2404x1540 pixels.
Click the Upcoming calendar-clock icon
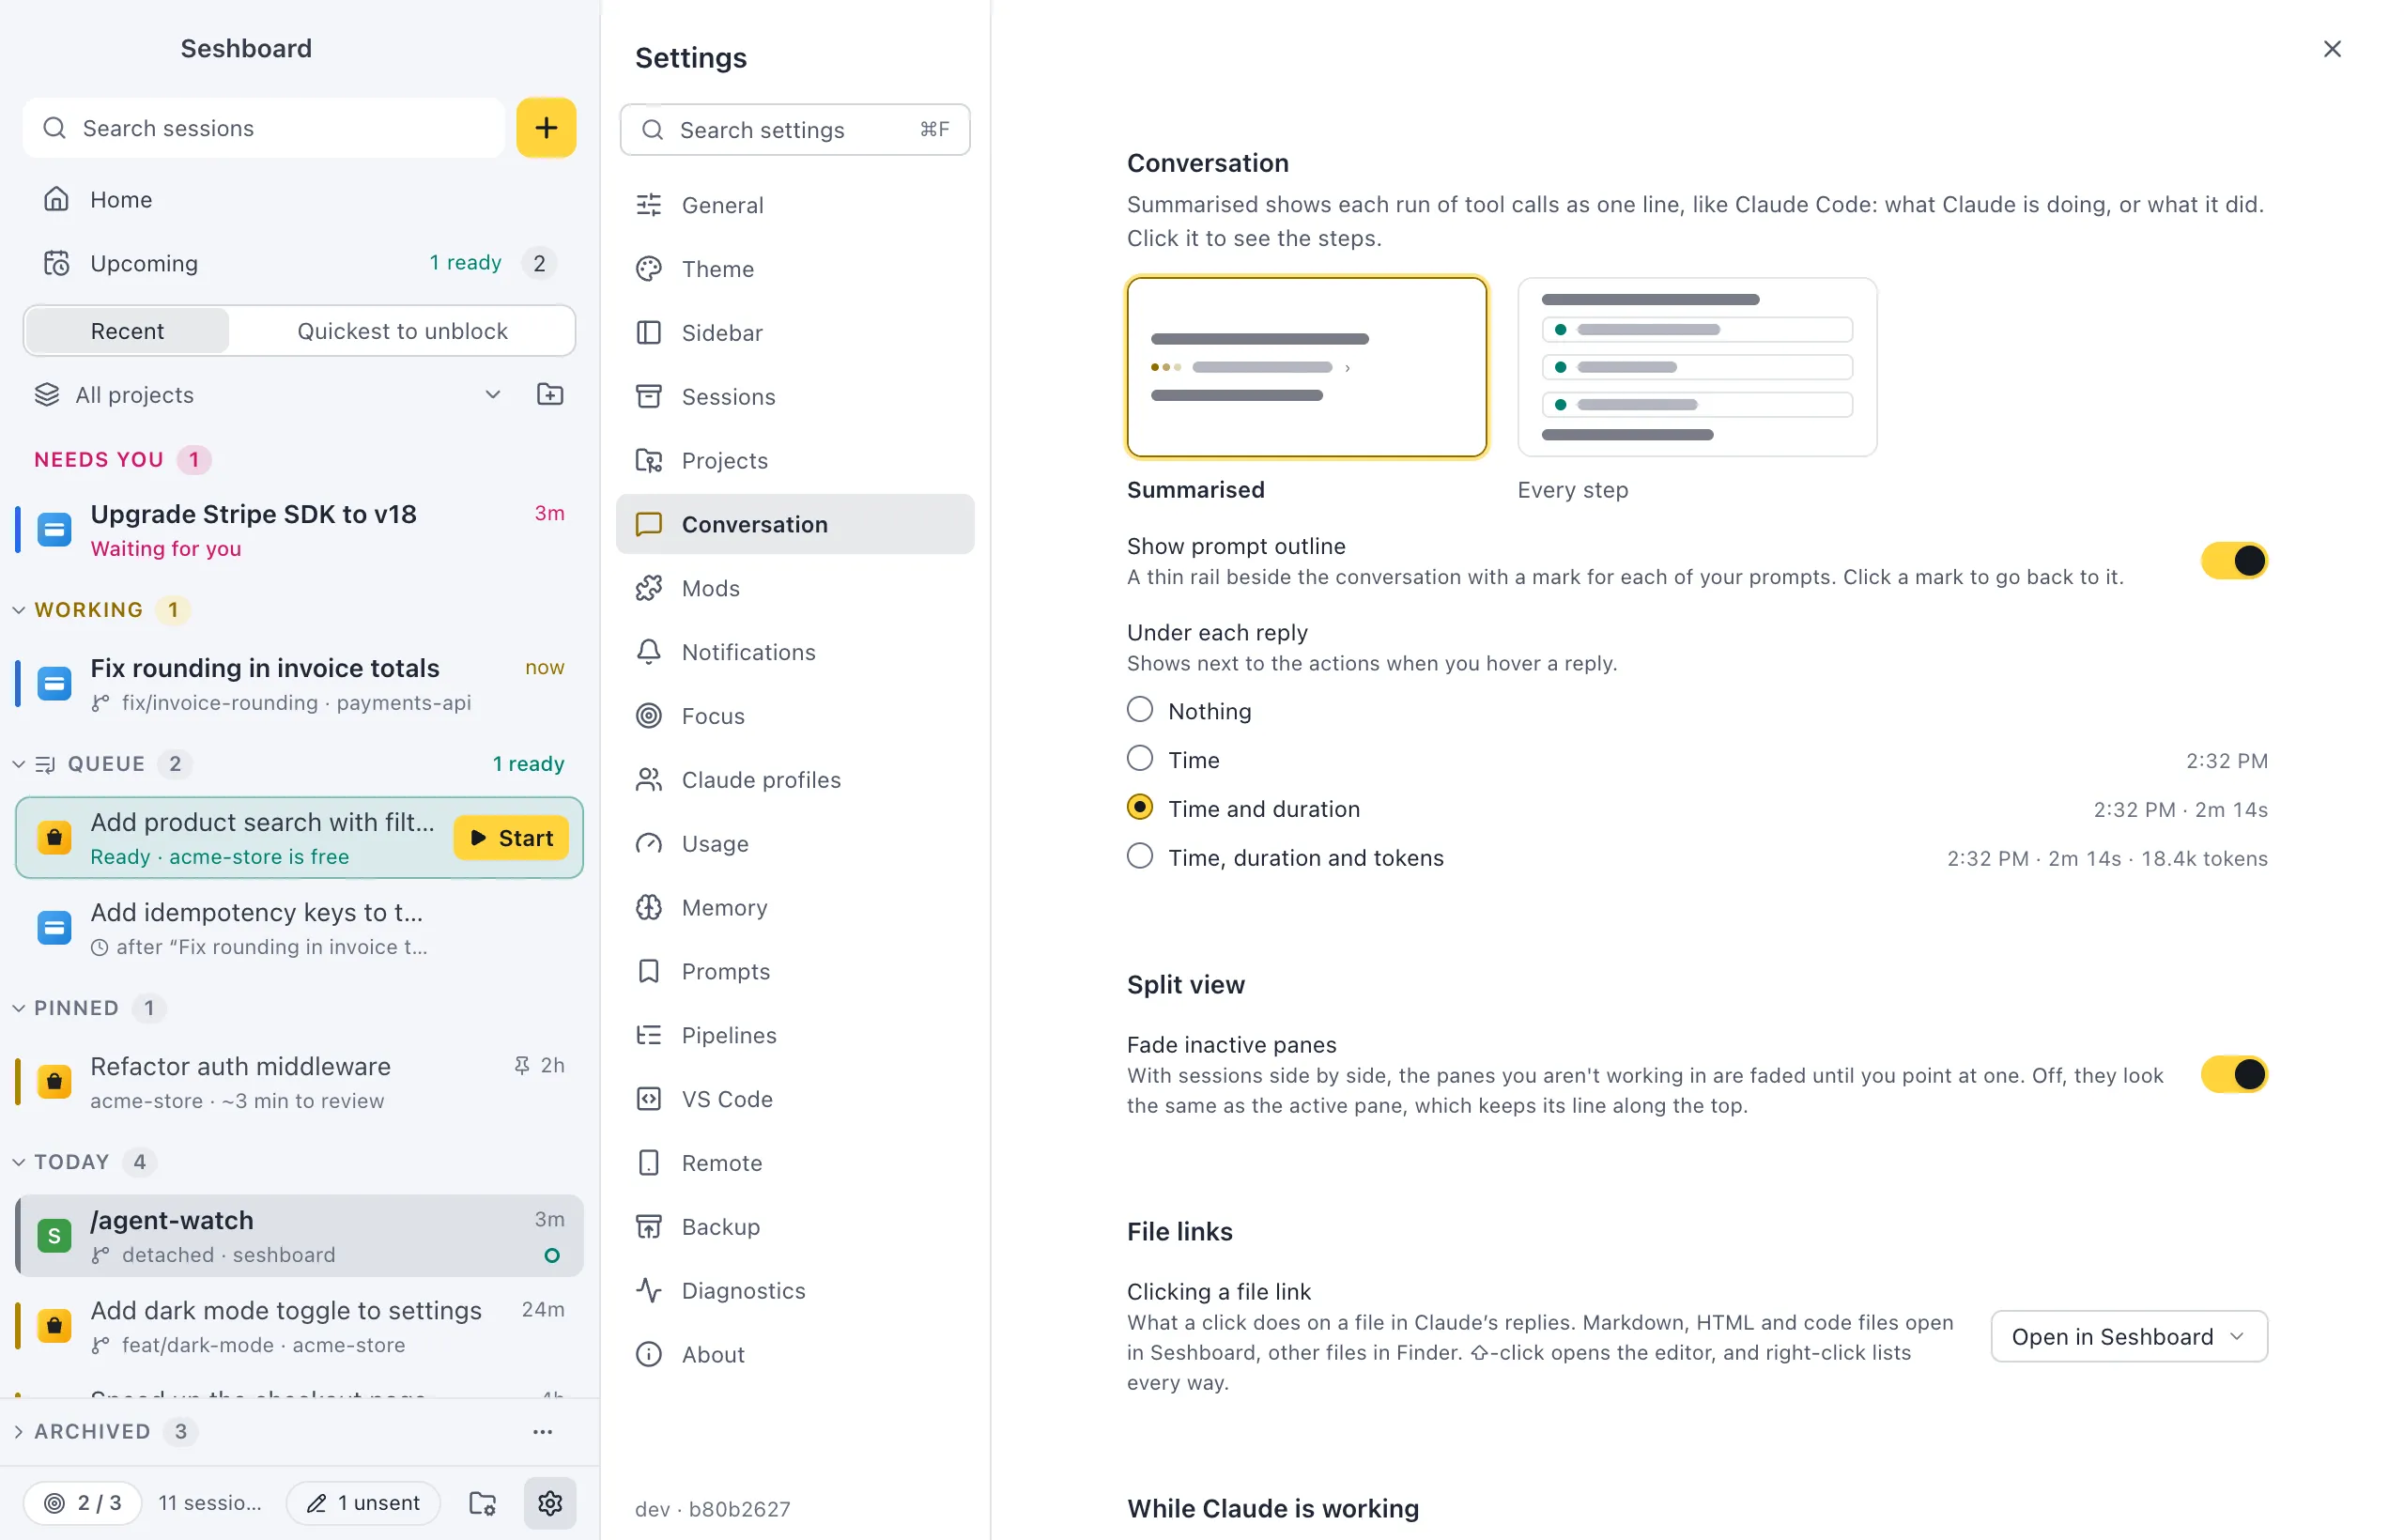coord(56,263)
